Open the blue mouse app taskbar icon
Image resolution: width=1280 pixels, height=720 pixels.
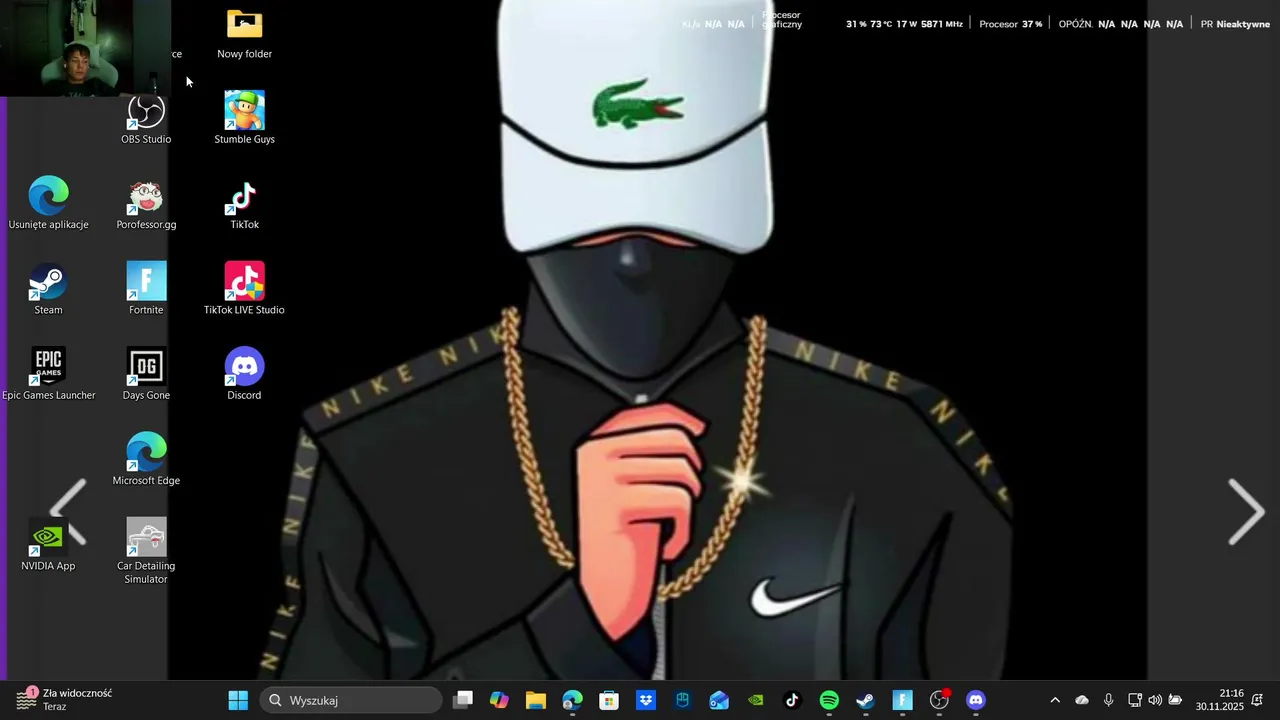(x=682, y=700)
